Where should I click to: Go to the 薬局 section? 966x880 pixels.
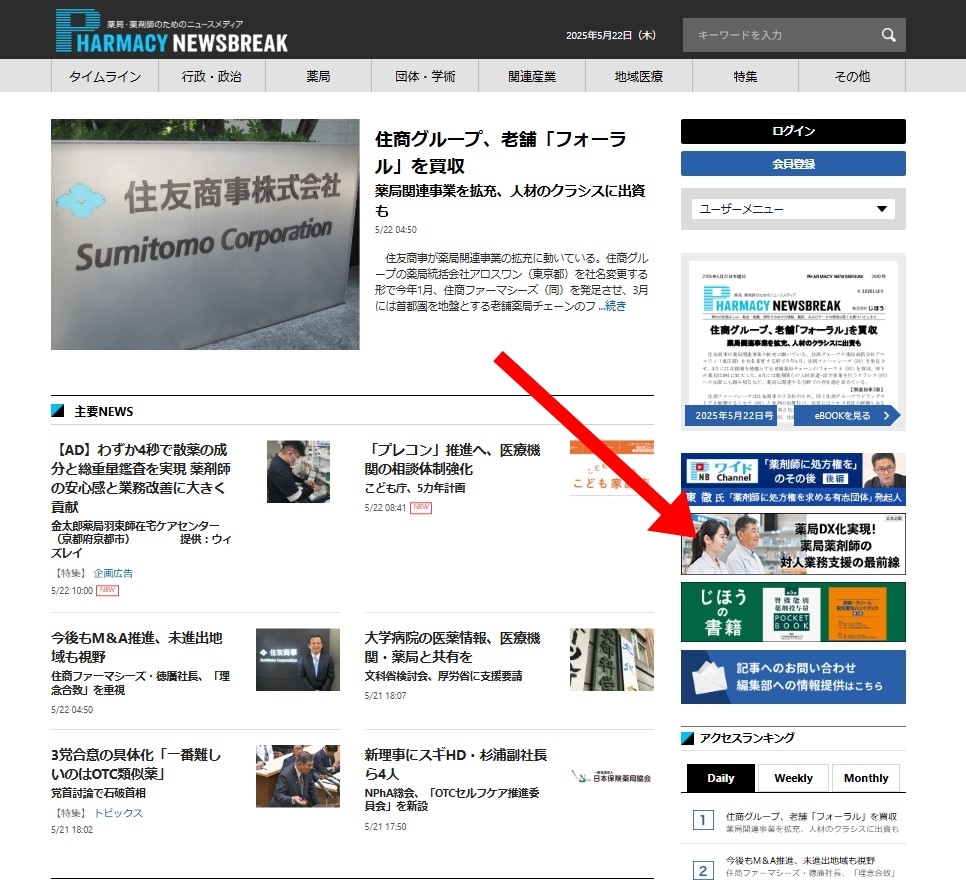pos(319,76)
